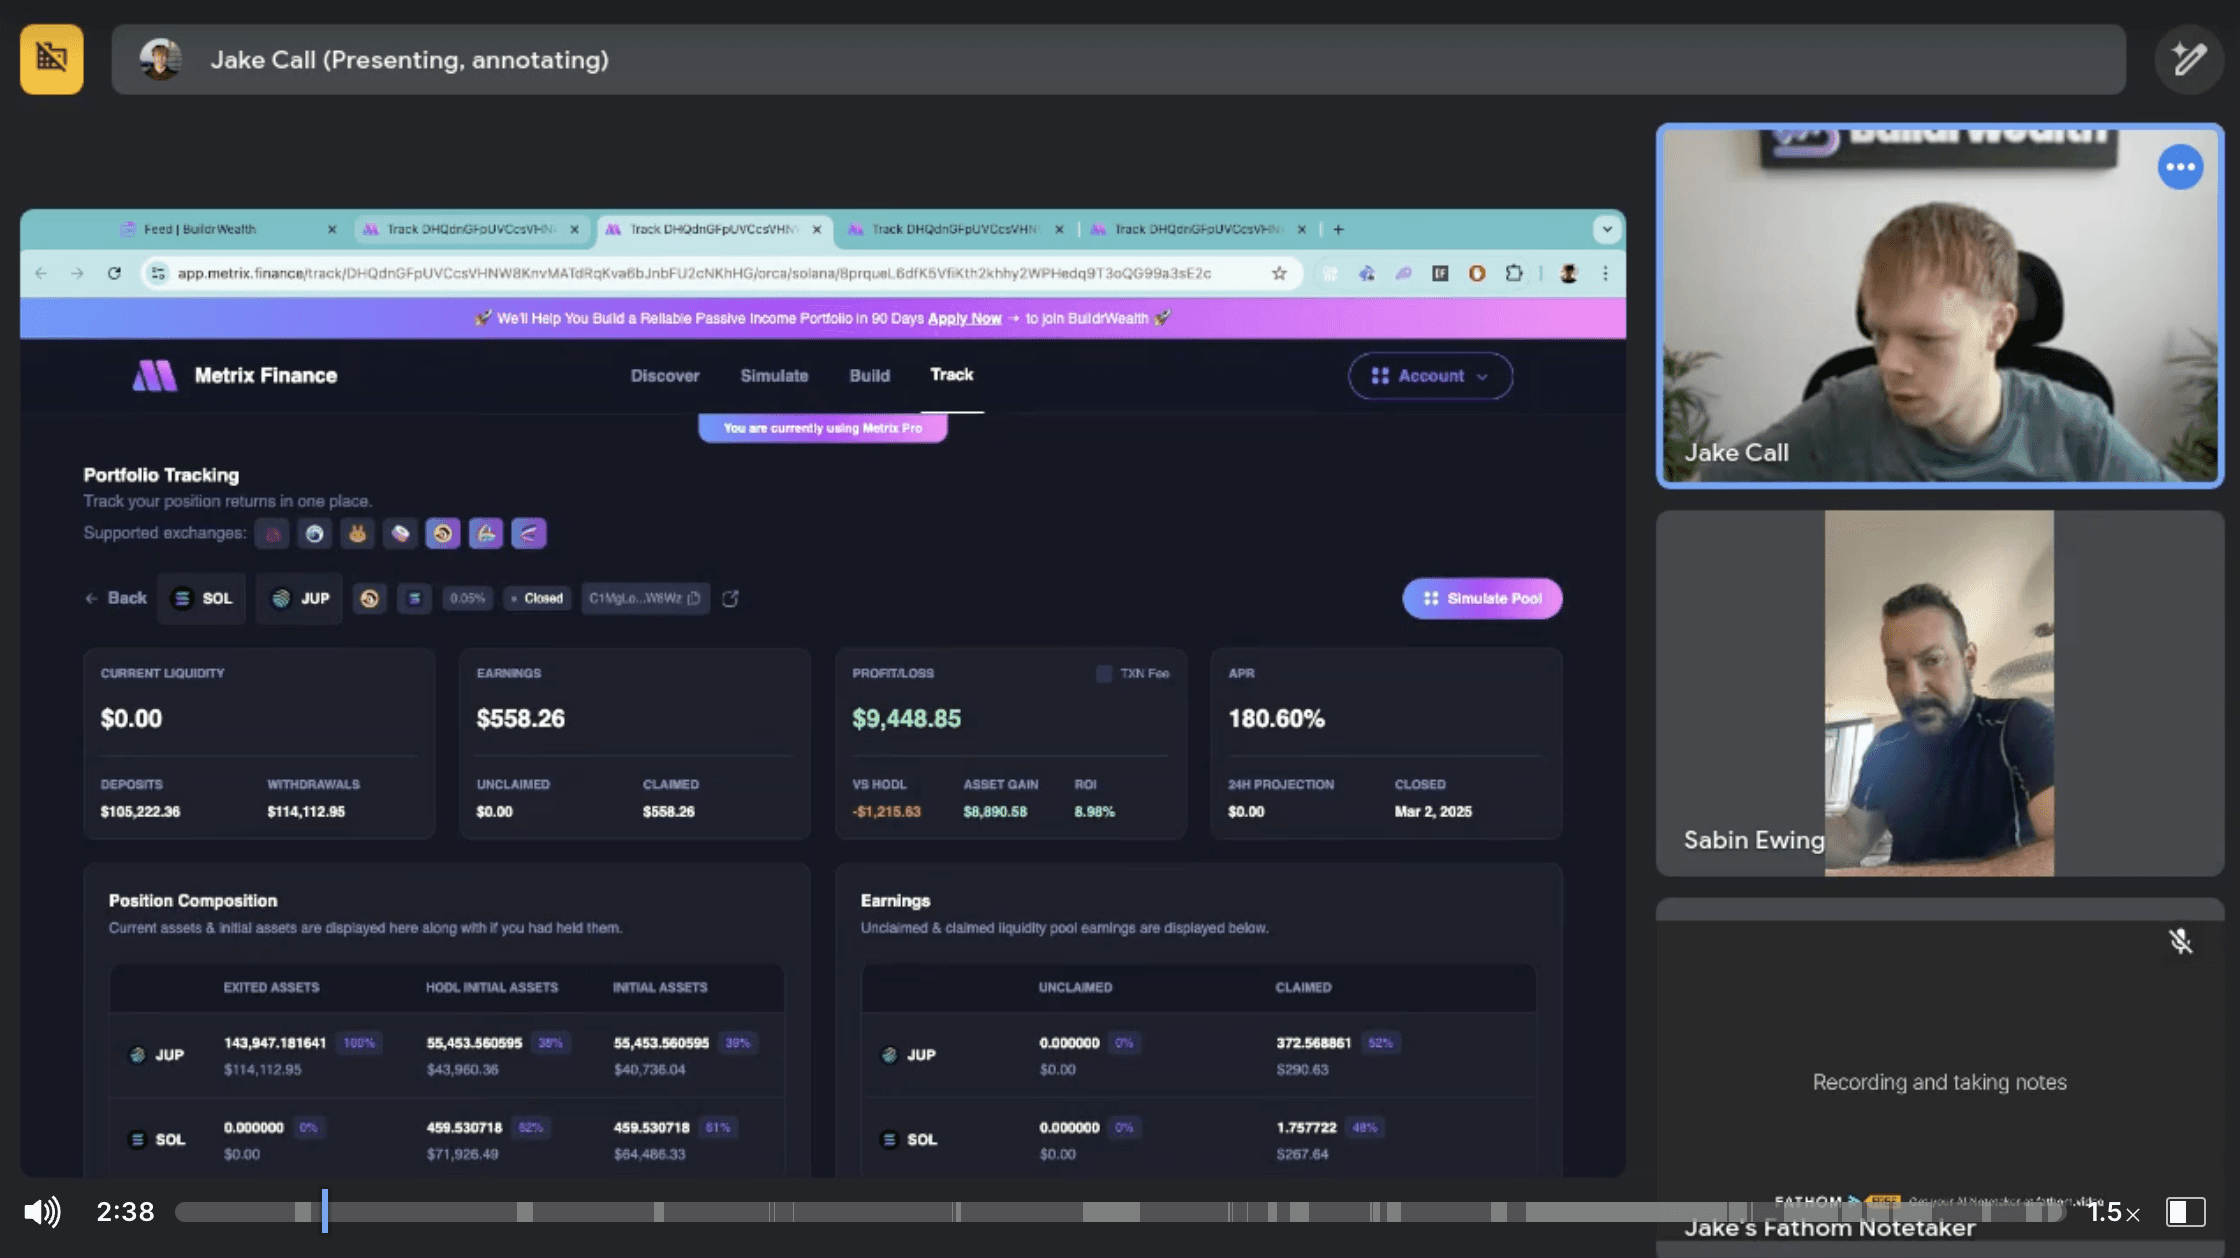2240x1258 pixels.
Task: Select Jake Call's video thumbnail
Action: point(1940,305)
